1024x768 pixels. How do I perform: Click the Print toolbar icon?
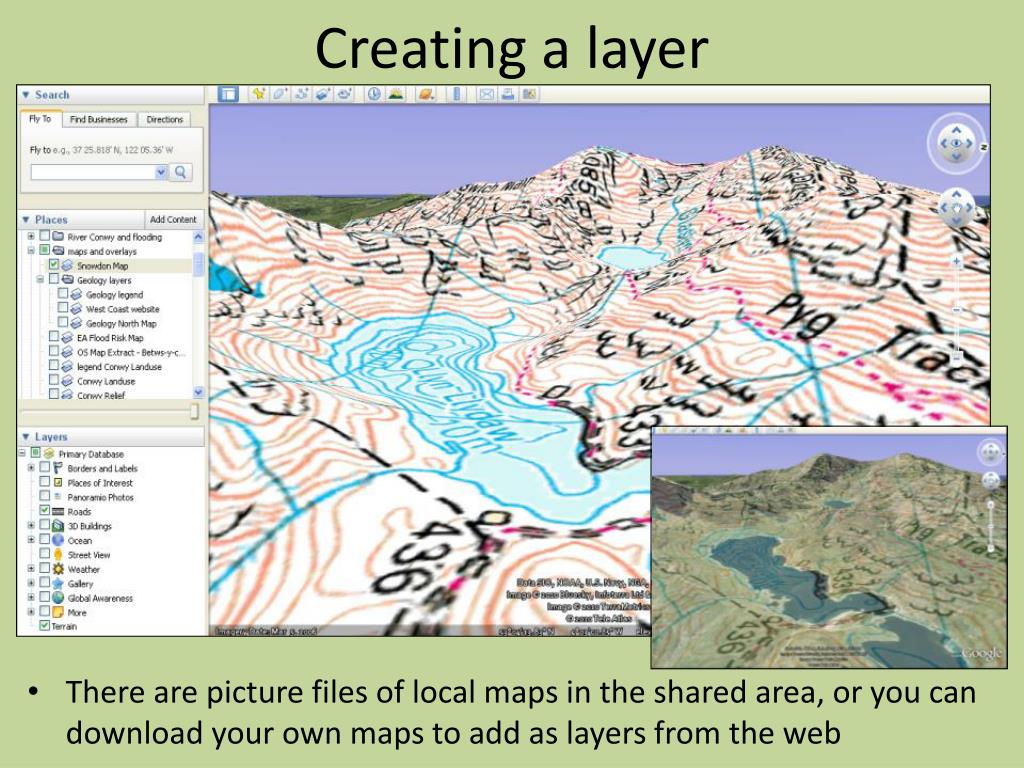click(x=507, y=94)
